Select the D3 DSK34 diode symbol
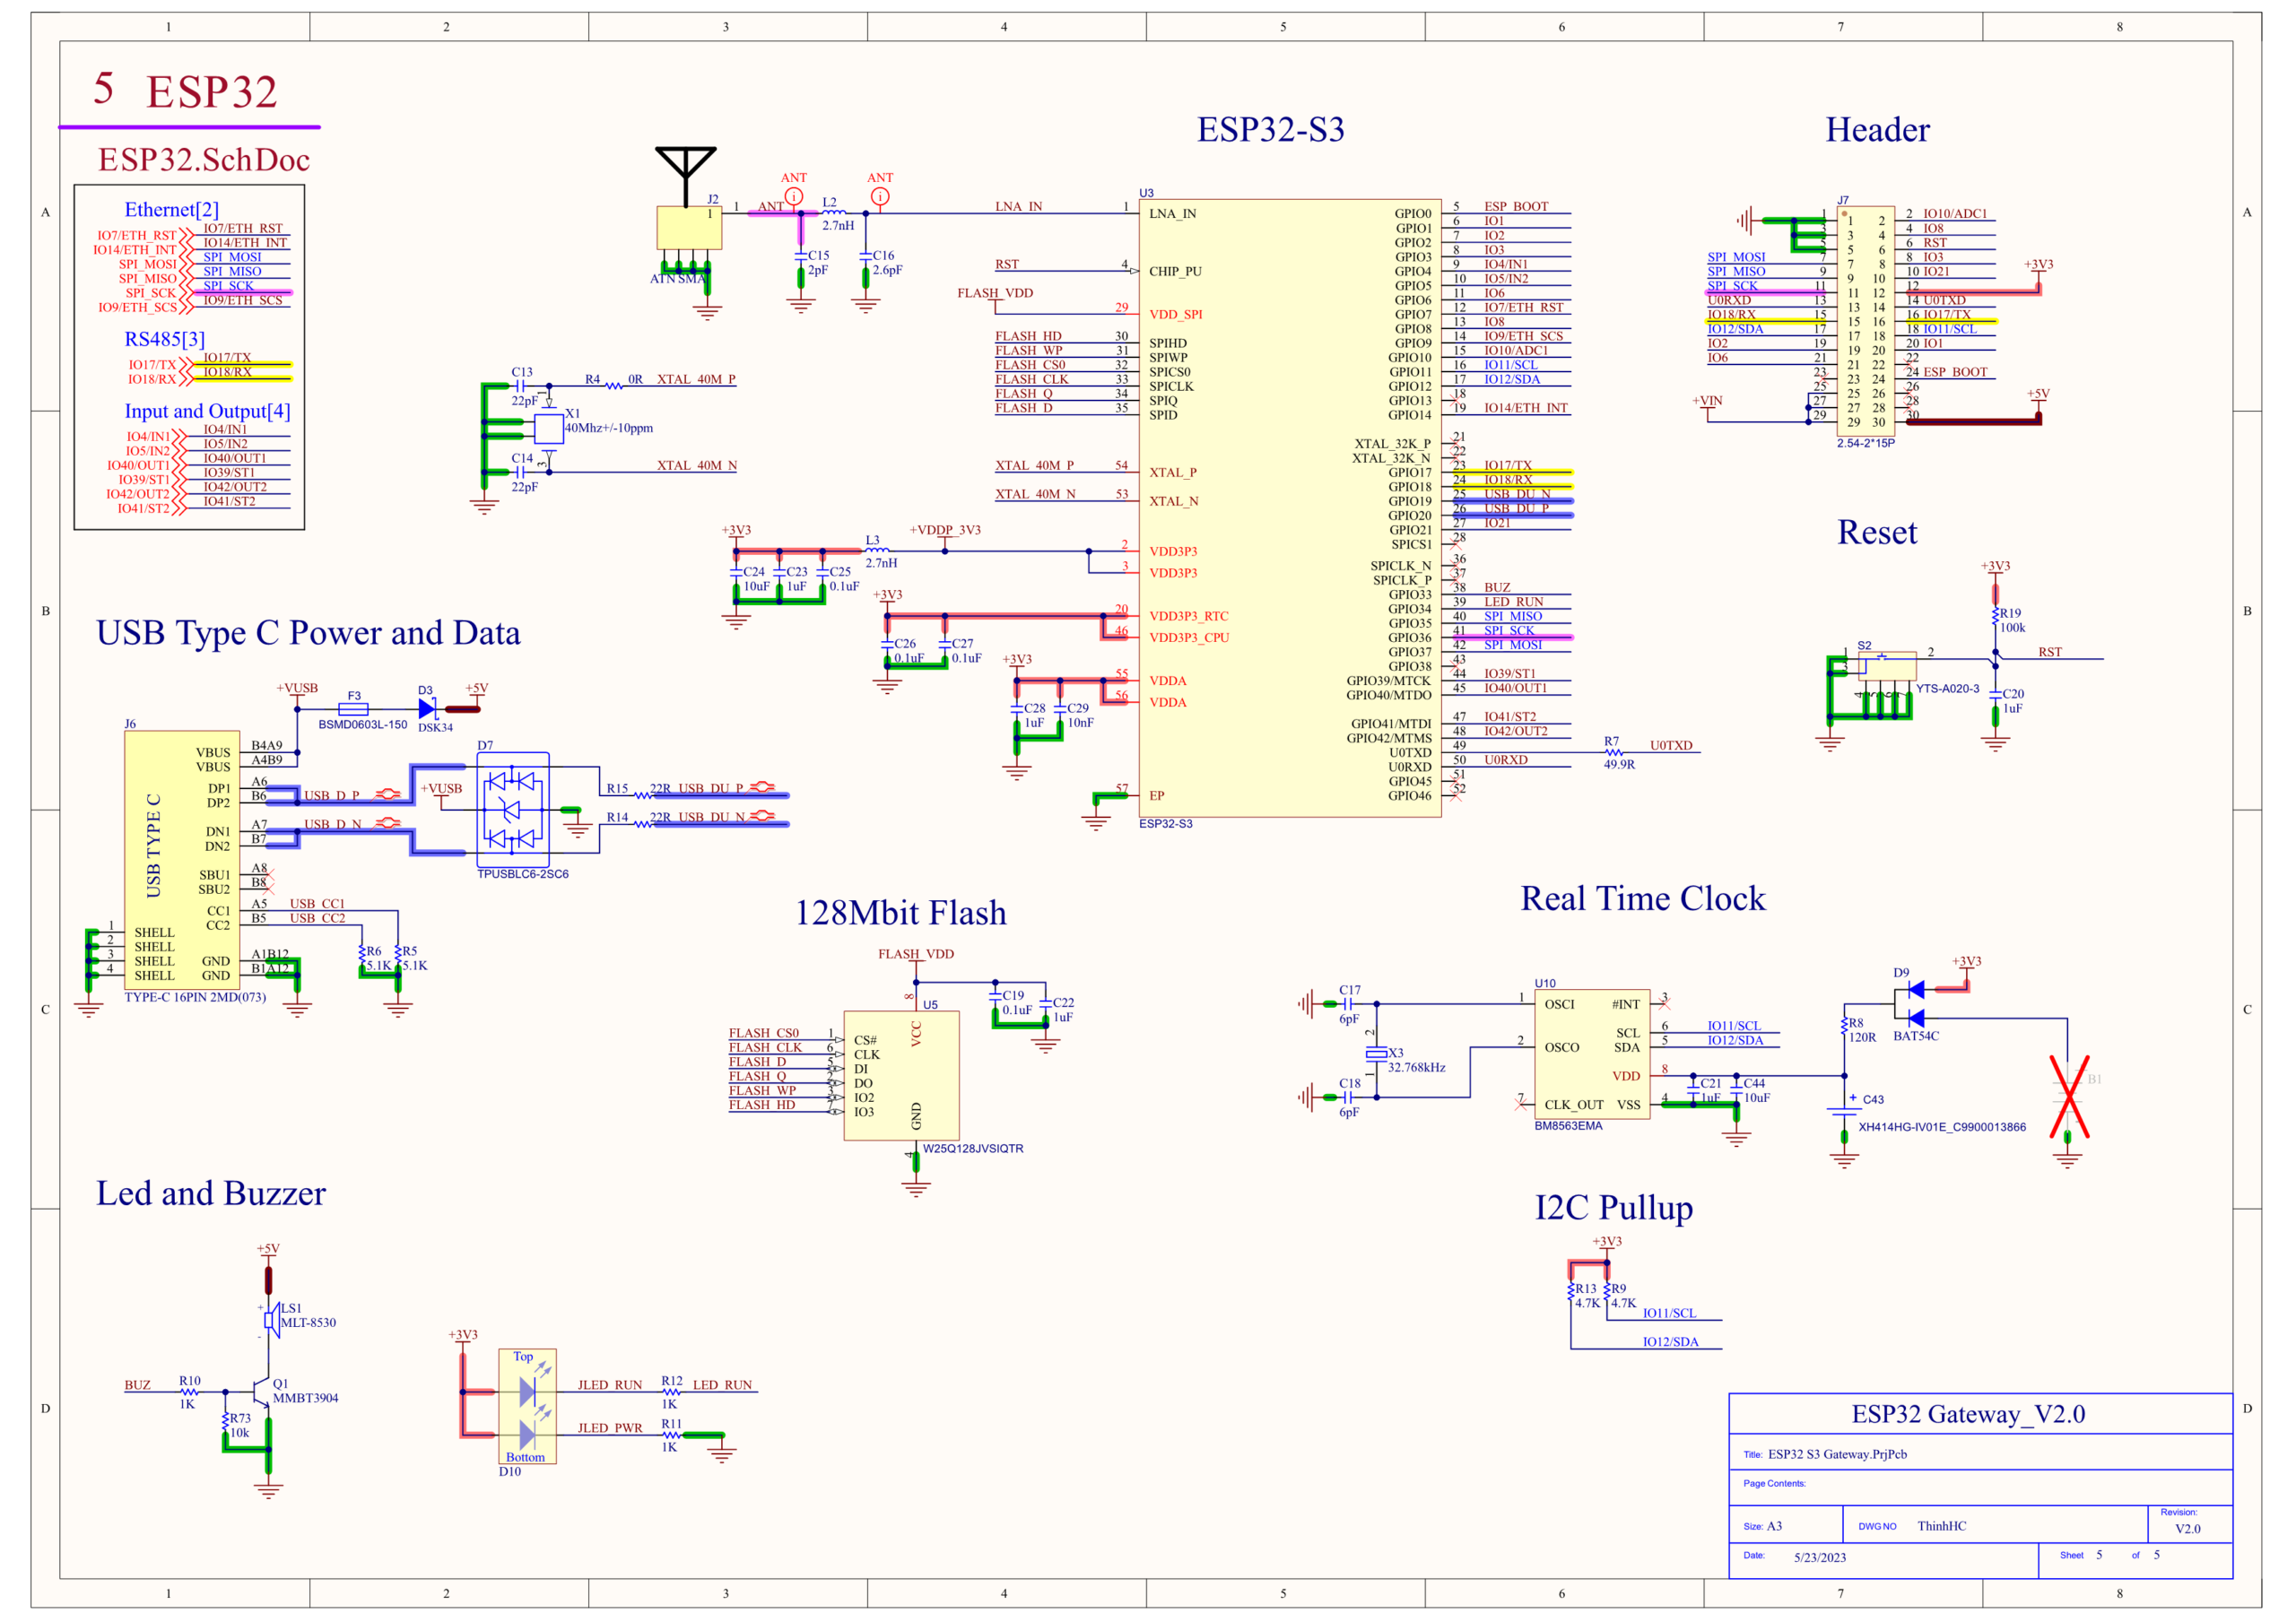 tap(427, 709)
